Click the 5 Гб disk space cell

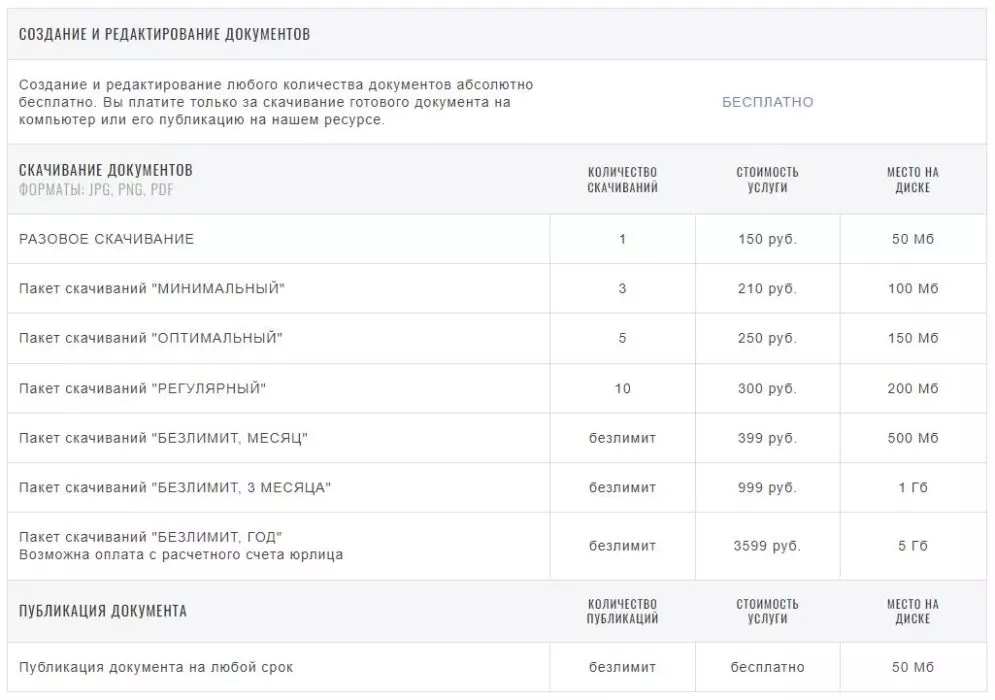click(913, 546)
